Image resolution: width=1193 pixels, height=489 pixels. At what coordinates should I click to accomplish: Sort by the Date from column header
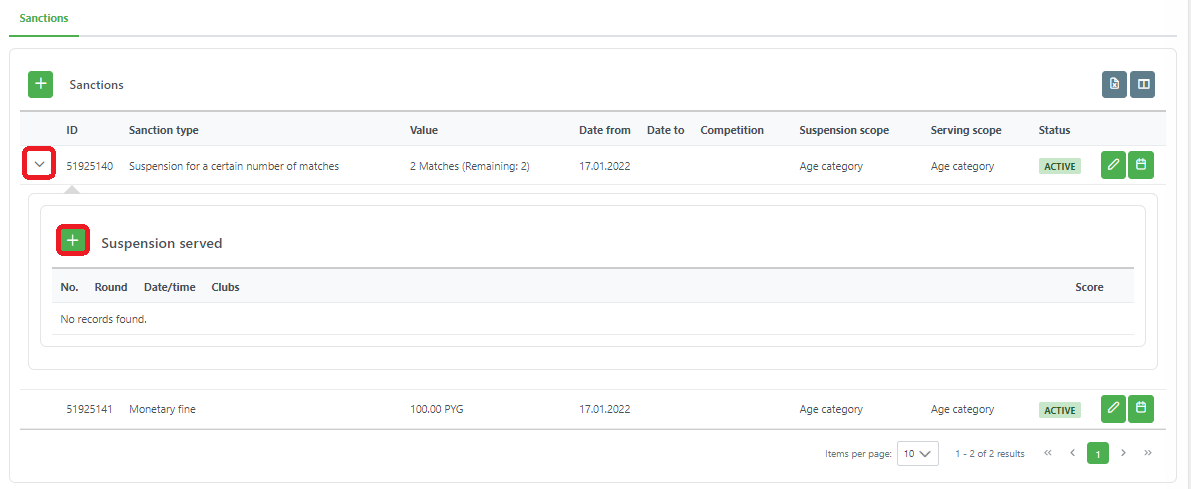tap(604, 130)
